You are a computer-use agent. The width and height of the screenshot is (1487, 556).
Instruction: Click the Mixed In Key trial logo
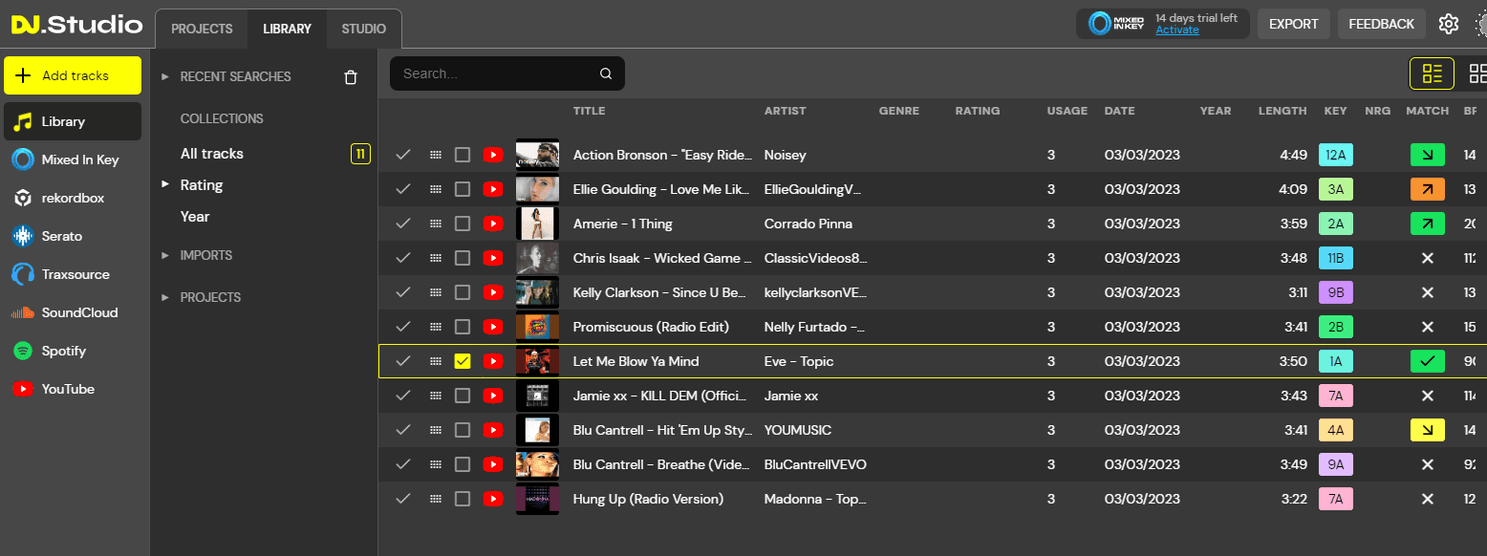1116,24
